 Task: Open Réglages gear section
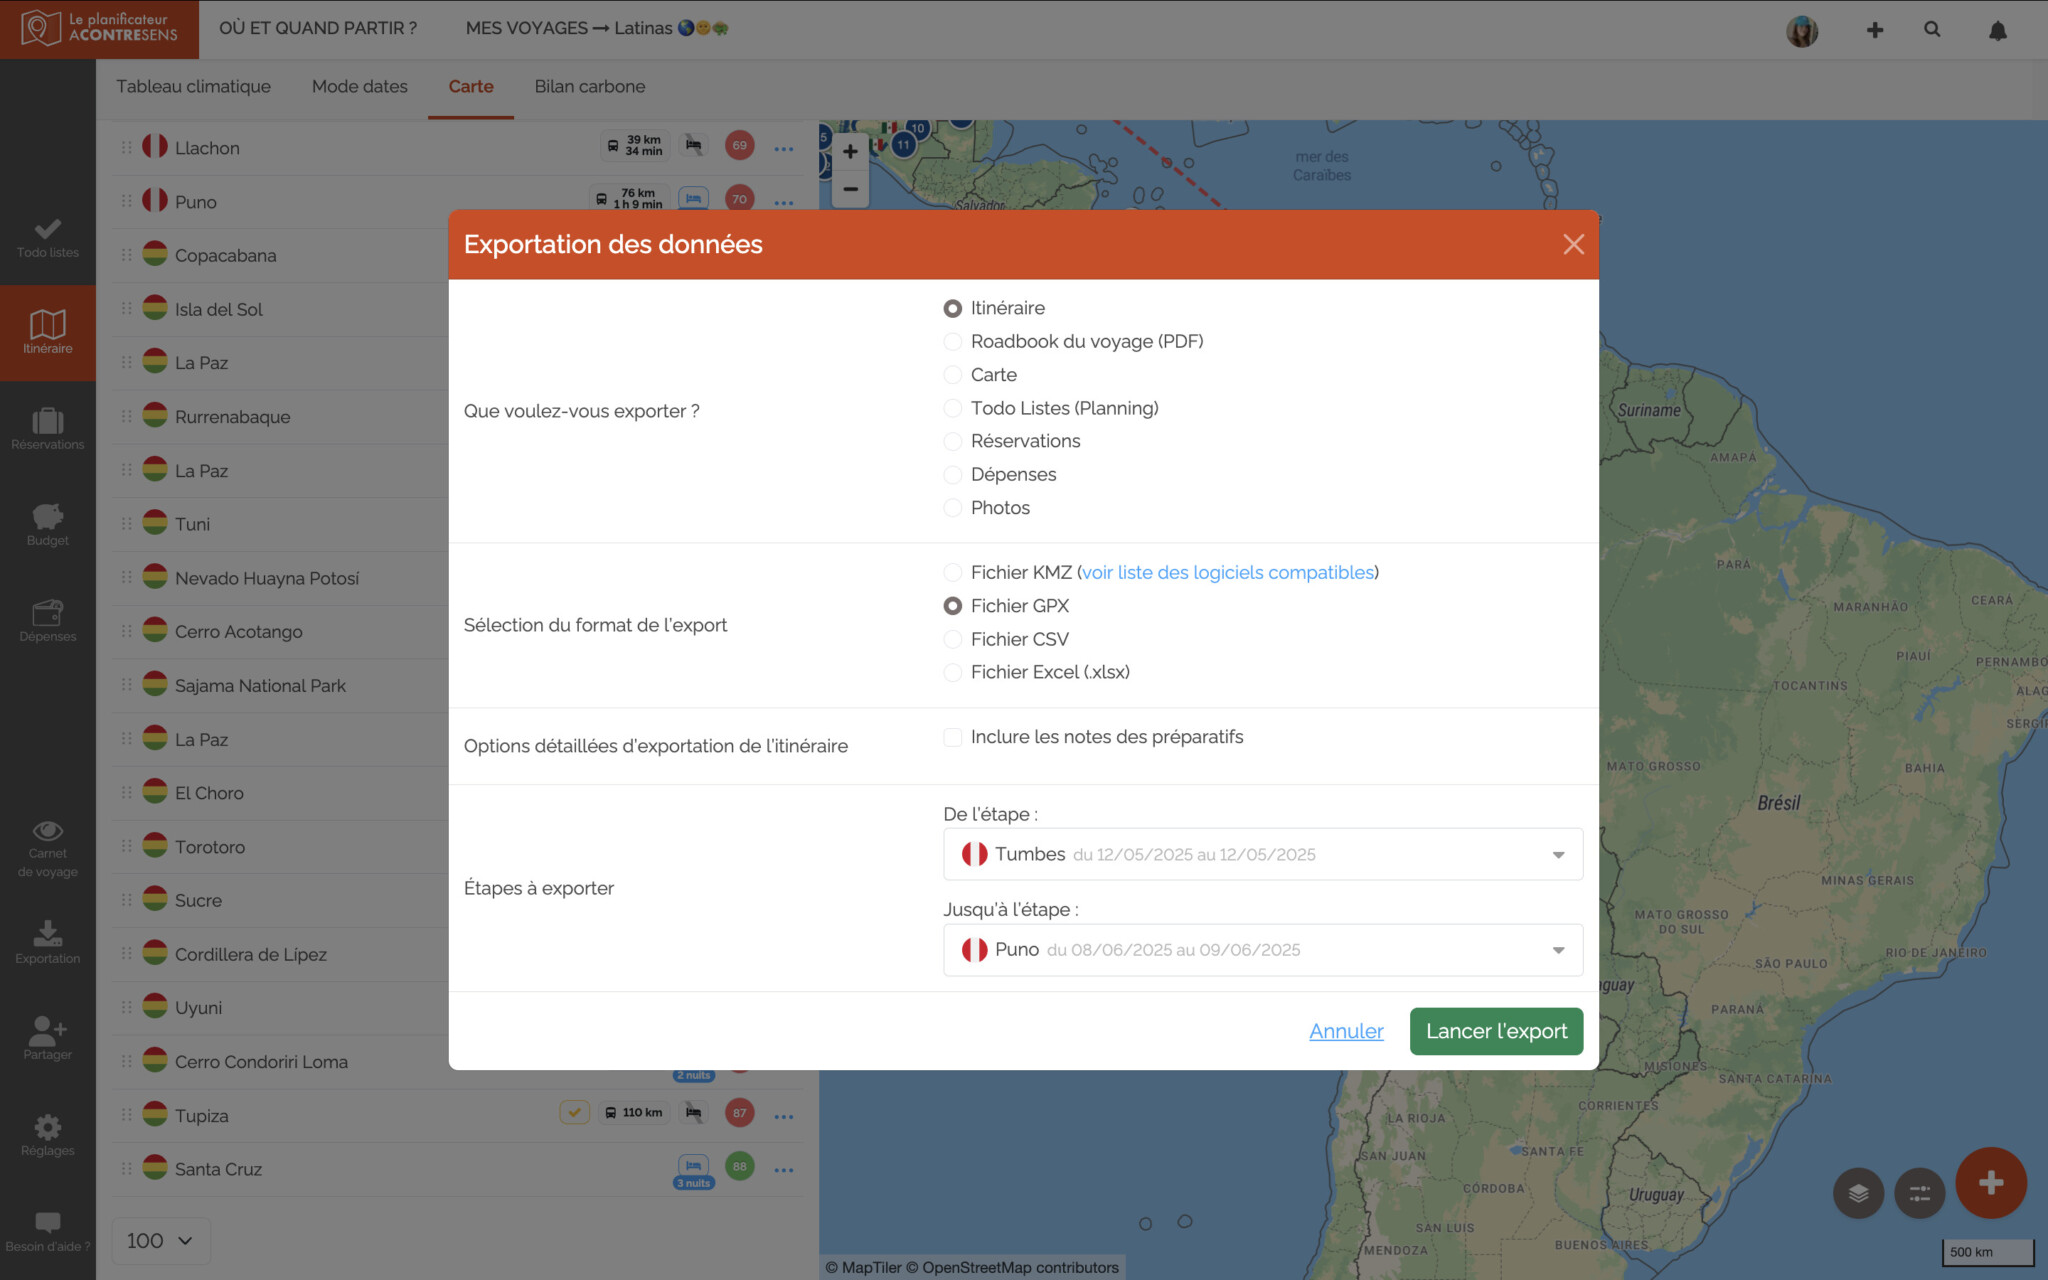(x=47, y=1135)
